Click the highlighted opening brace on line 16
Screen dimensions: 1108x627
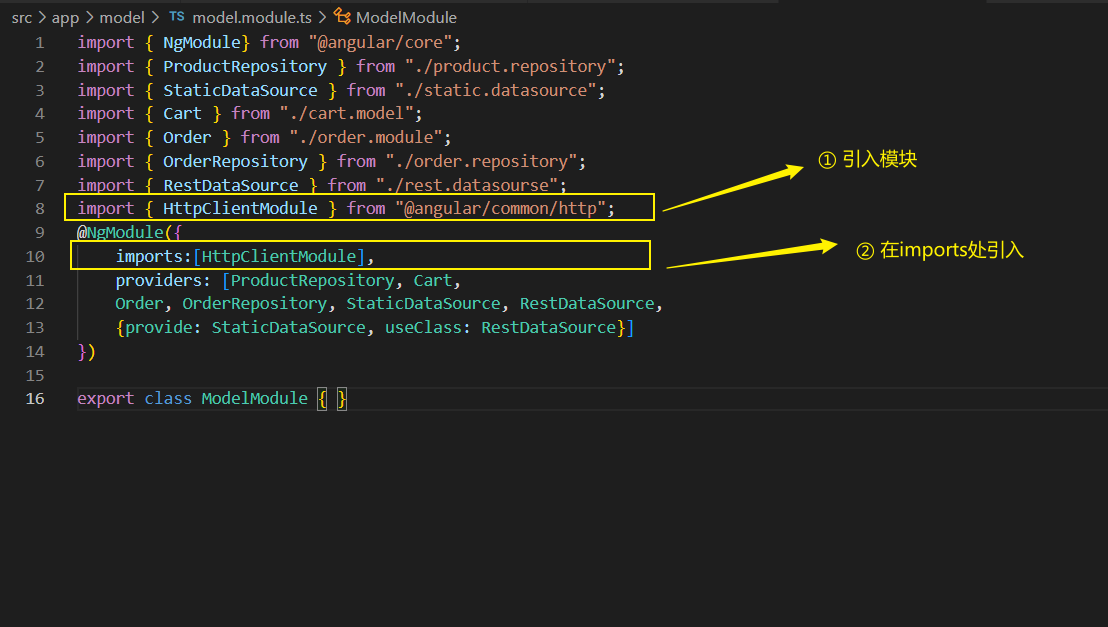(x=322, y=399)
